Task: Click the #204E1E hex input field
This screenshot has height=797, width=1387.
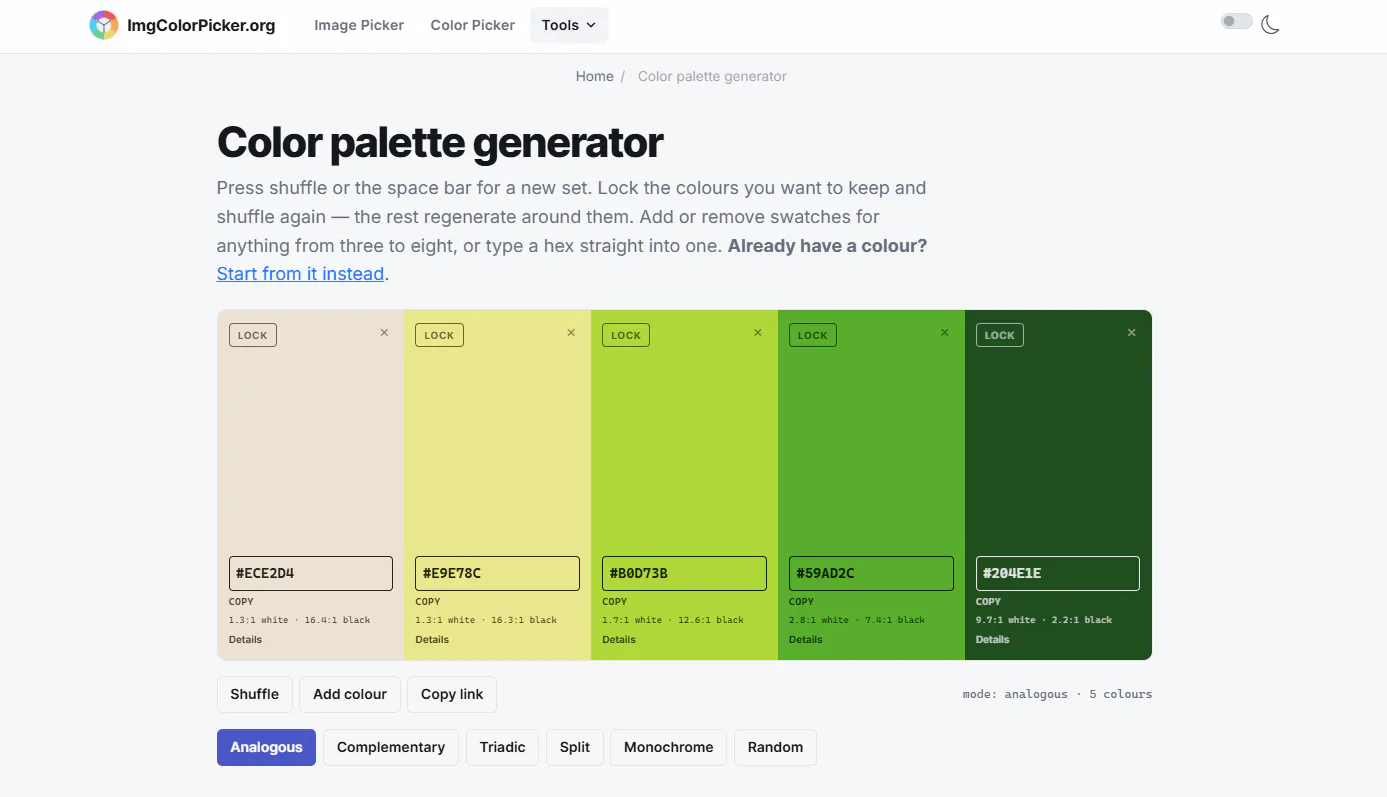Action: tap(1058, 573)
